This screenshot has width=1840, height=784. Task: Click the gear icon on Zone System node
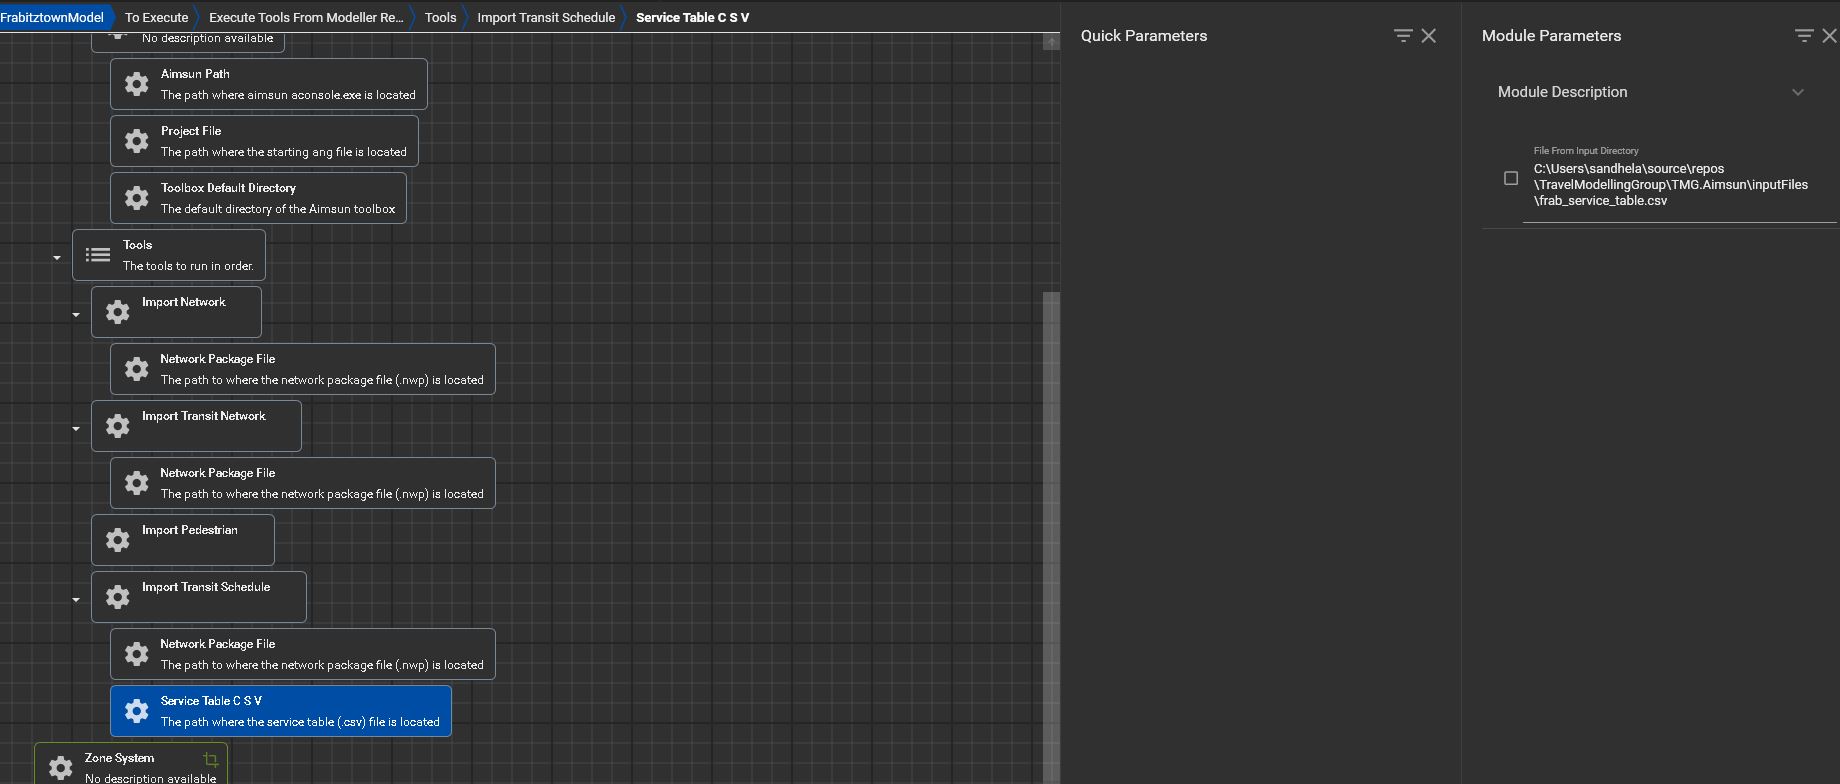pos(61,767)
